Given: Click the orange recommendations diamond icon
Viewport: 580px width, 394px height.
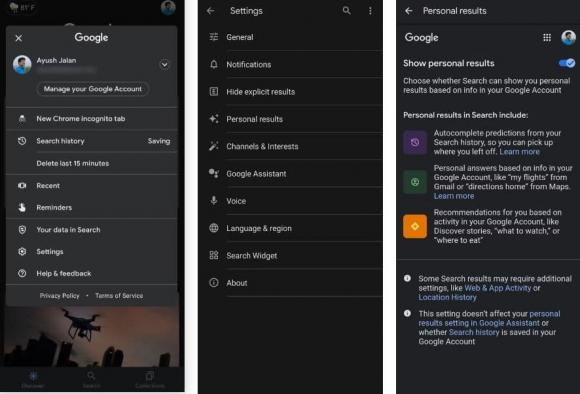Looking at the screenshot, I should point(415,226).
